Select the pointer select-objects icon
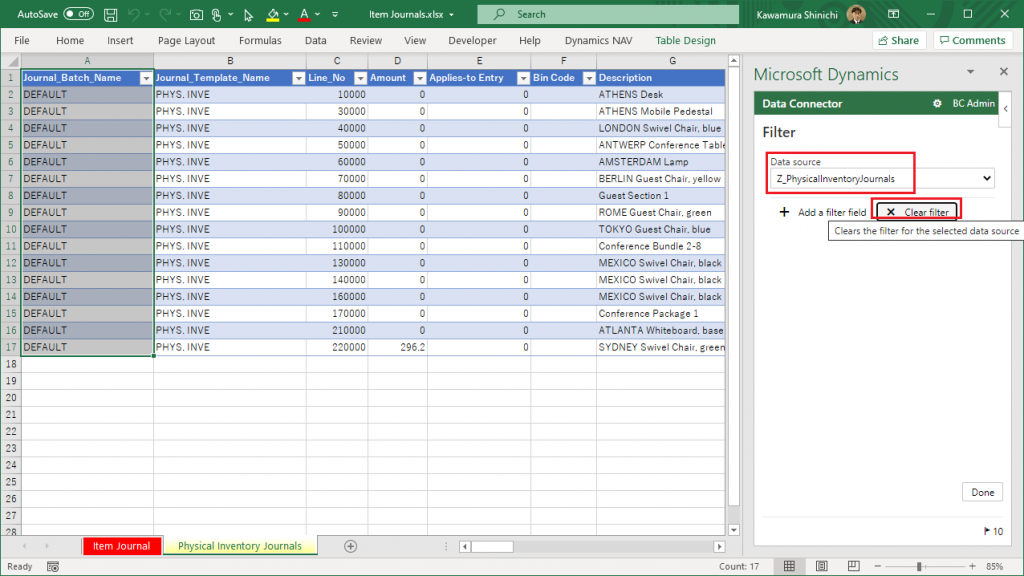 pyautogui.click(x=248, y=14)
